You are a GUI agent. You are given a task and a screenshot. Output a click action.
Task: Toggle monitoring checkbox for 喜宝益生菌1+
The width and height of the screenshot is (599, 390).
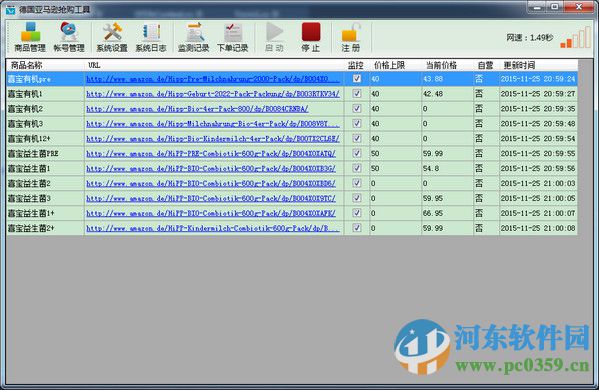point(357,213)
